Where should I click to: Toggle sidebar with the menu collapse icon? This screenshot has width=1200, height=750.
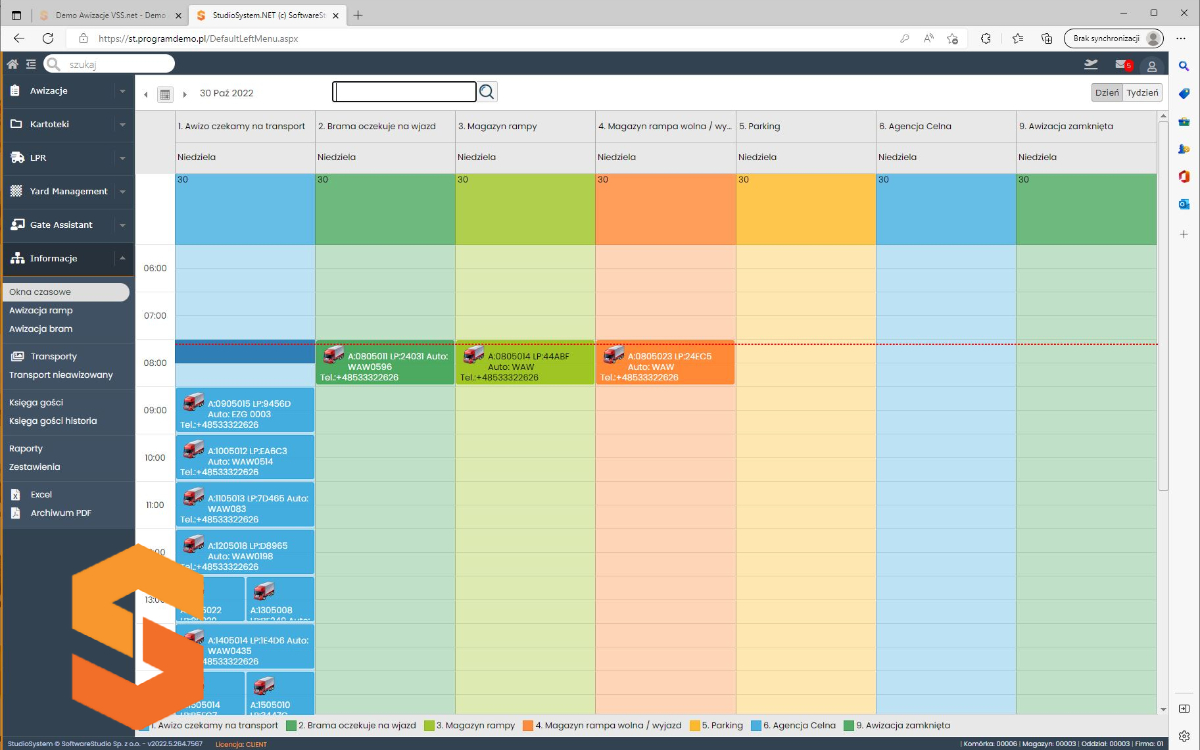click(x=31, y=64)
